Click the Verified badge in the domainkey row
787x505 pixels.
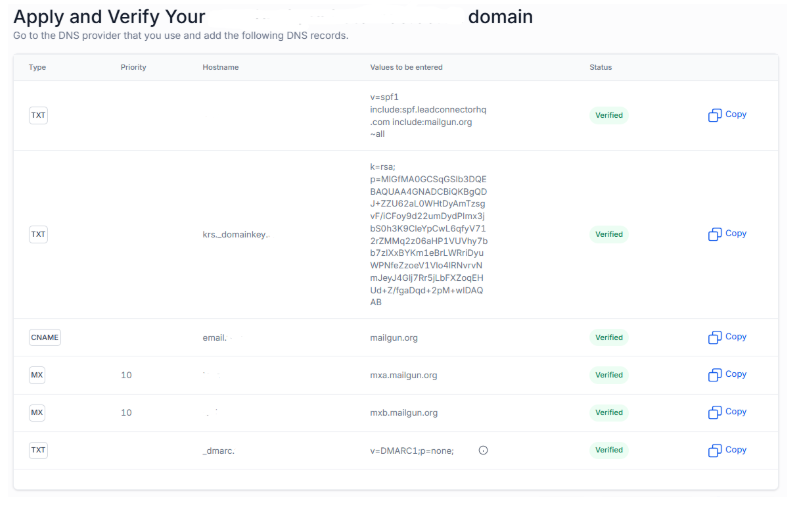click(609, 234)
